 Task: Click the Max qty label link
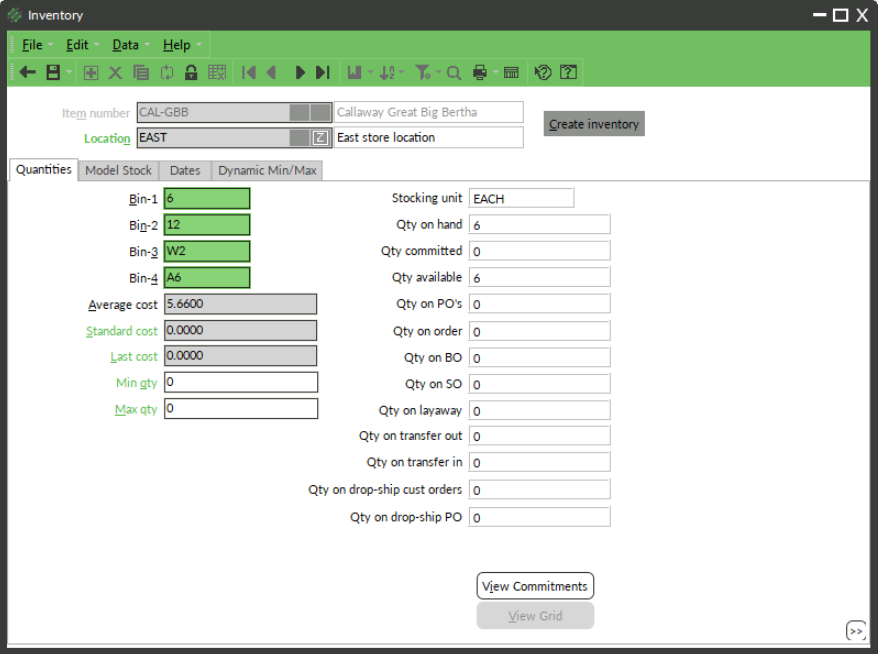[136, 409]
